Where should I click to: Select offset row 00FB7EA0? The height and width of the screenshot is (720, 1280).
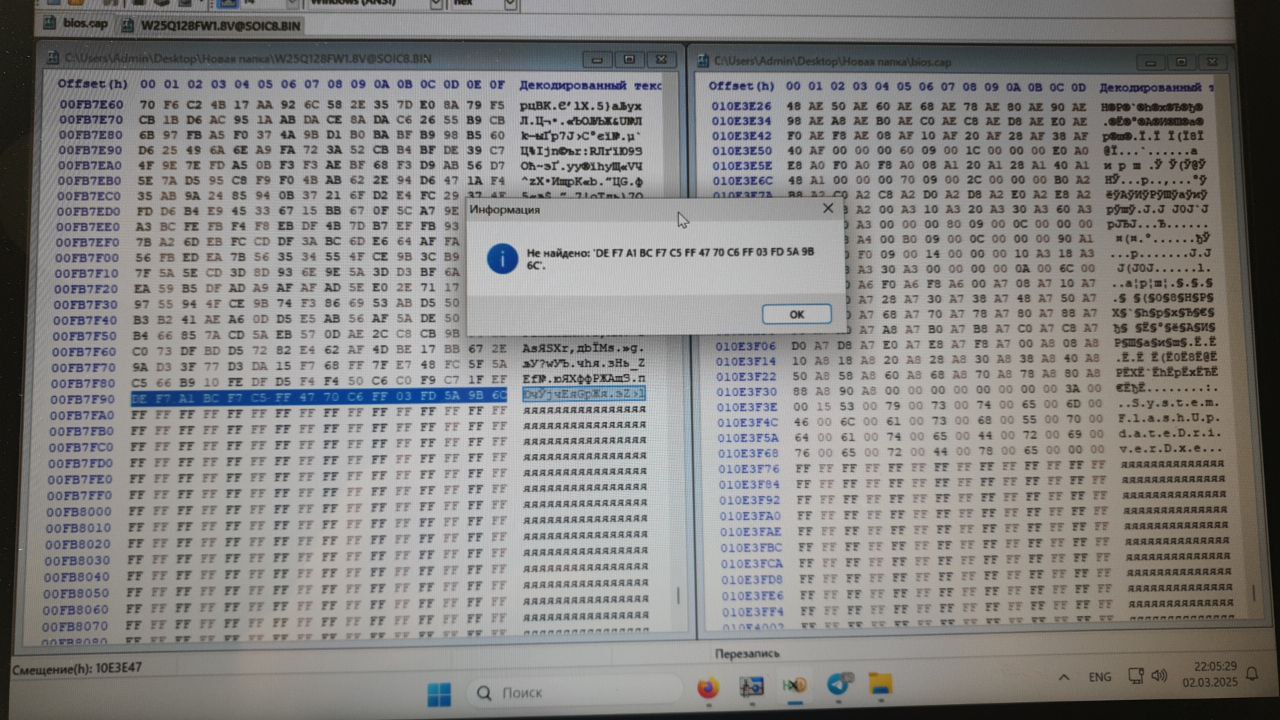(x=90, y=168)
